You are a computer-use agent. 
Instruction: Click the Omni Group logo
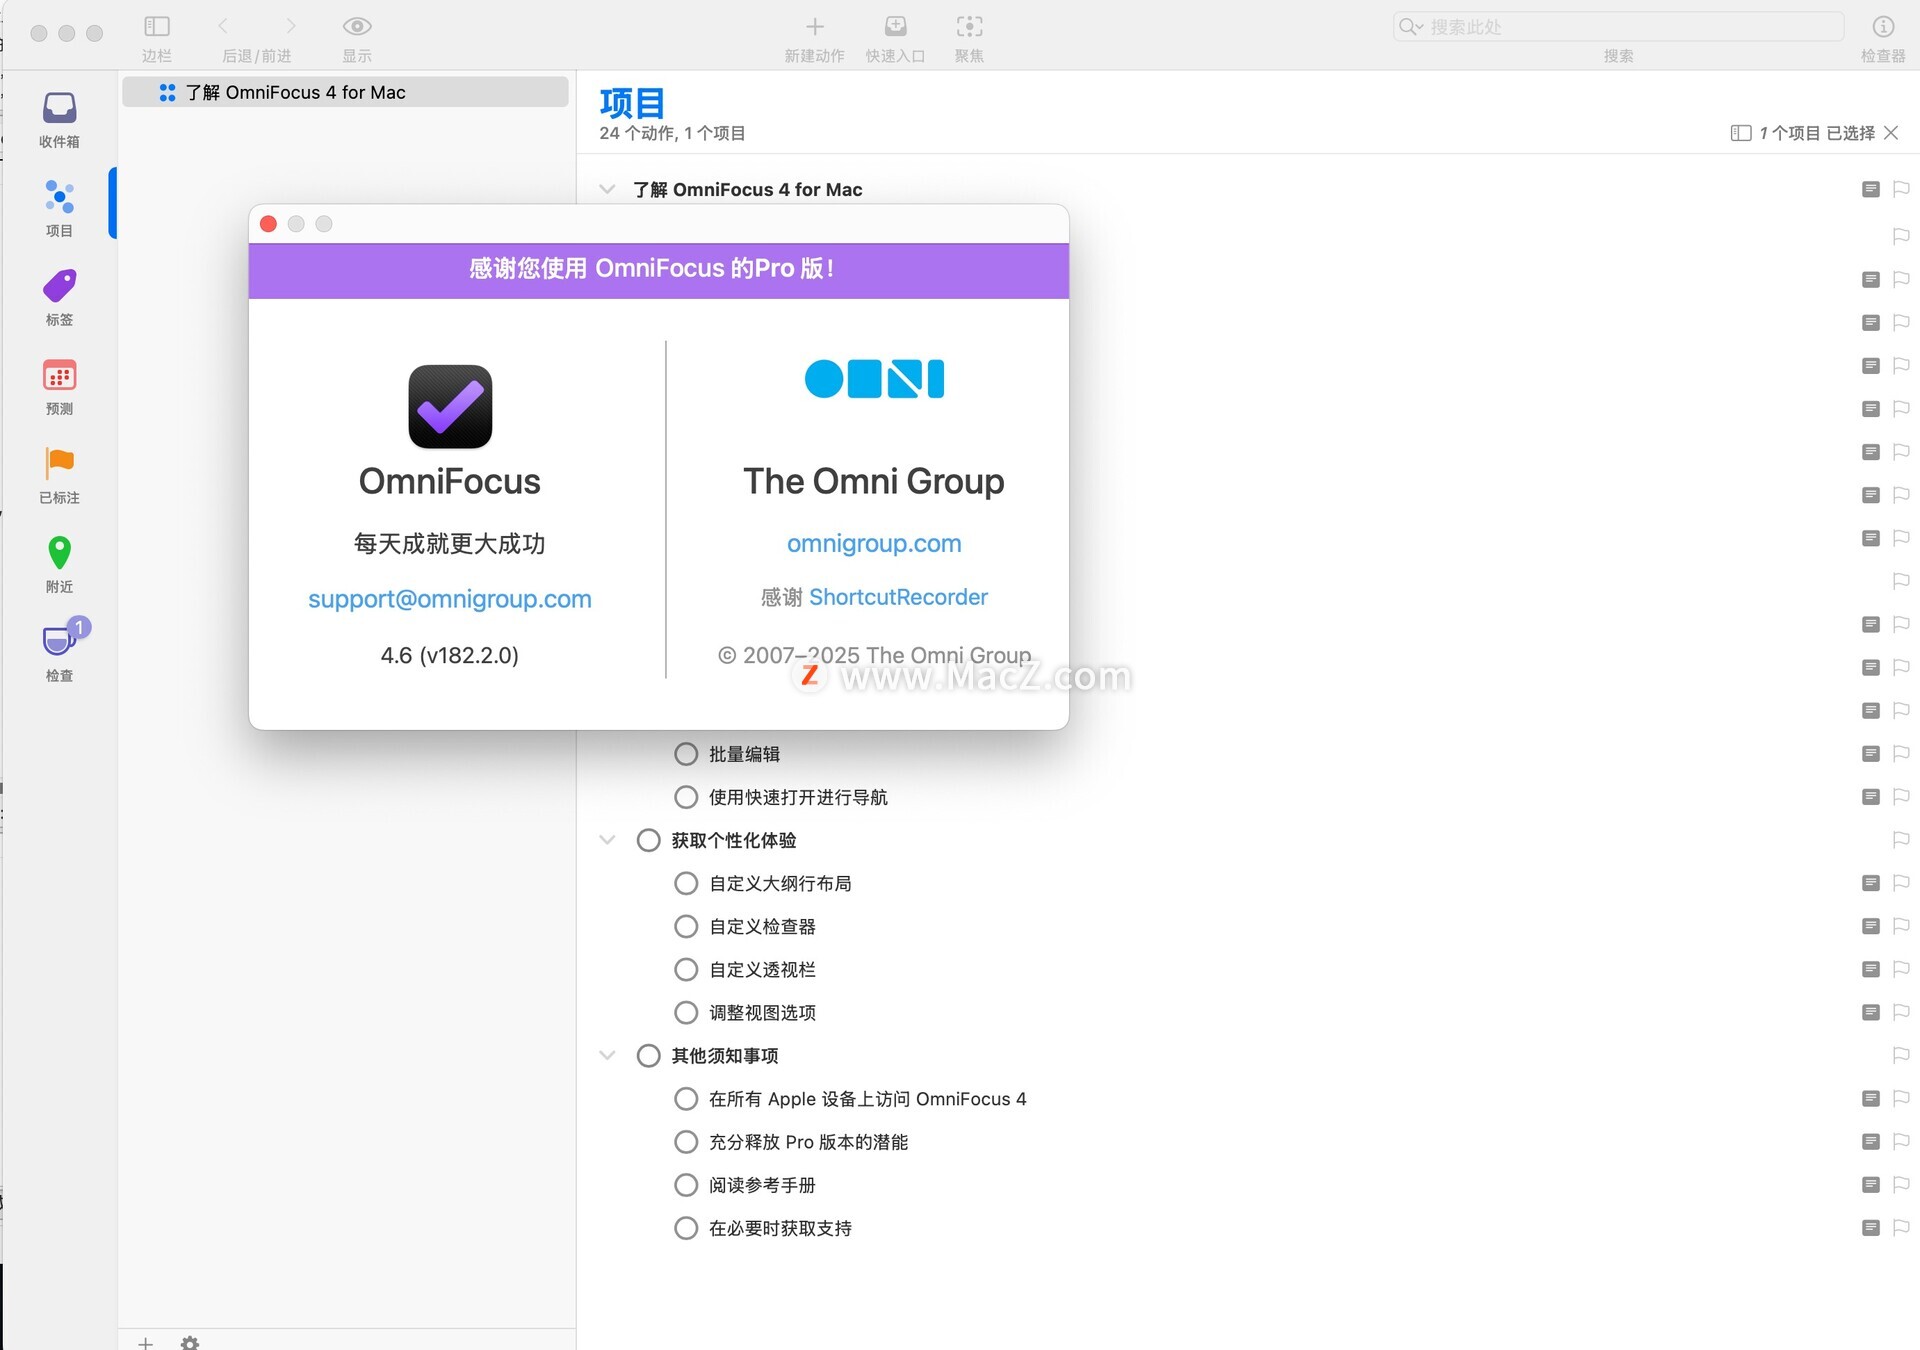coord(874,379)
